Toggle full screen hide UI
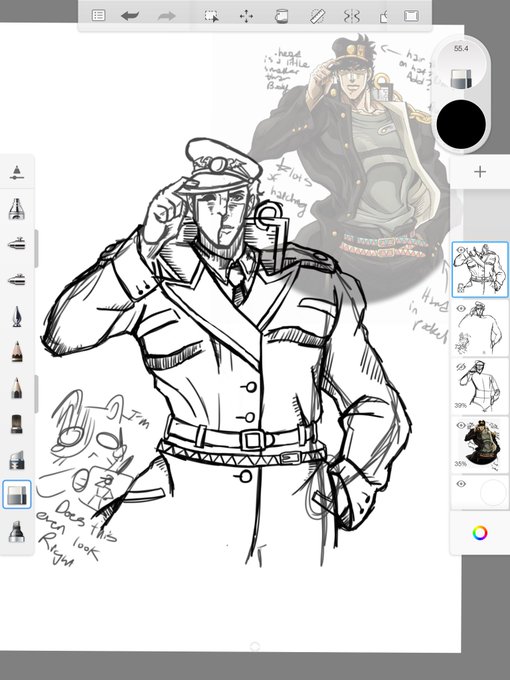This screenshot has width=510, height=680. pos(411,16)
